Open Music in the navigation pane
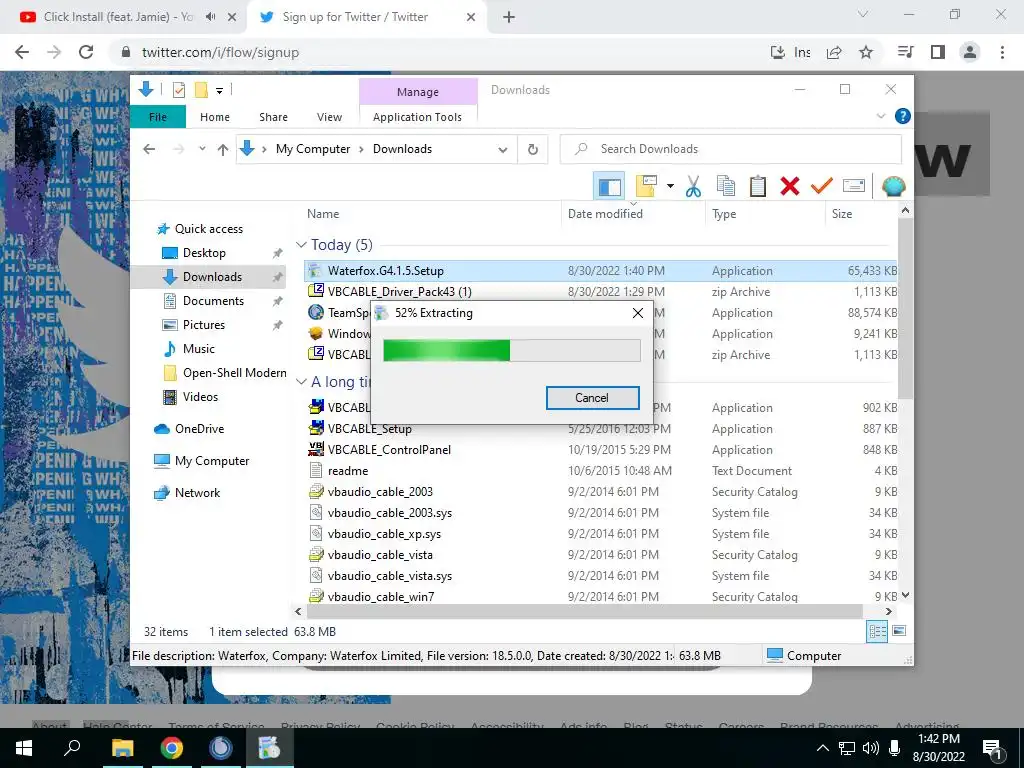 click(199, 349)
